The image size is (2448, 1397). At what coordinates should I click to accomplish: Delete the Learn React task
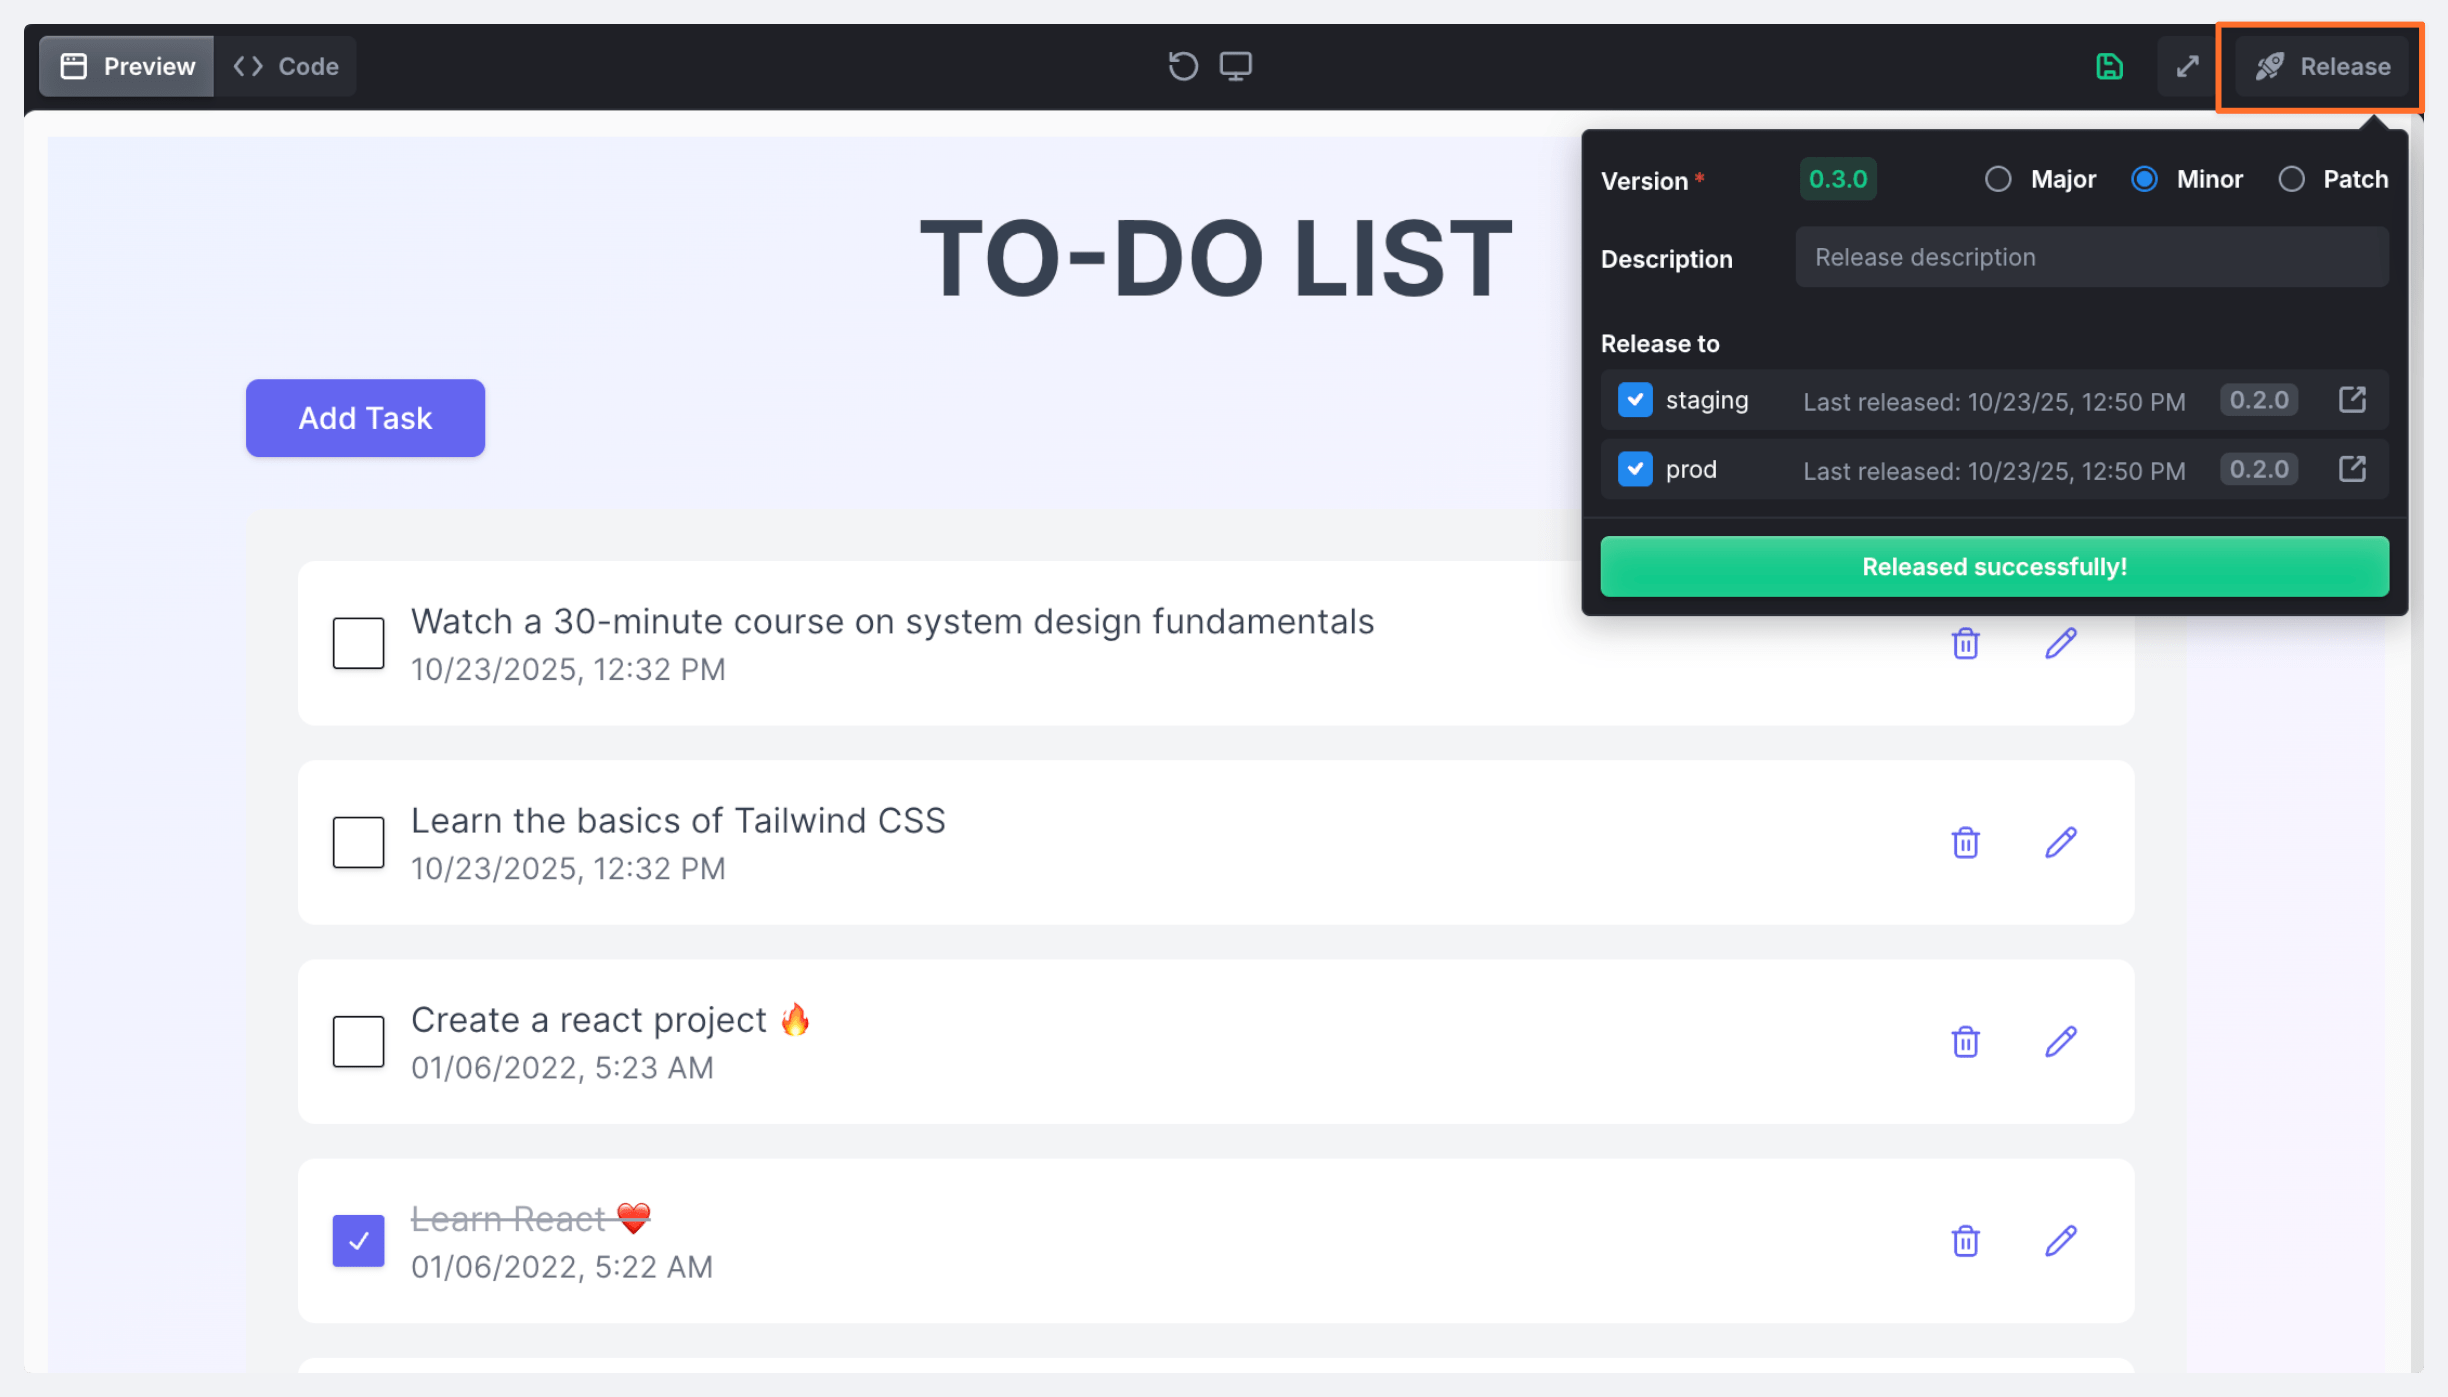tap(1965, 1241)
